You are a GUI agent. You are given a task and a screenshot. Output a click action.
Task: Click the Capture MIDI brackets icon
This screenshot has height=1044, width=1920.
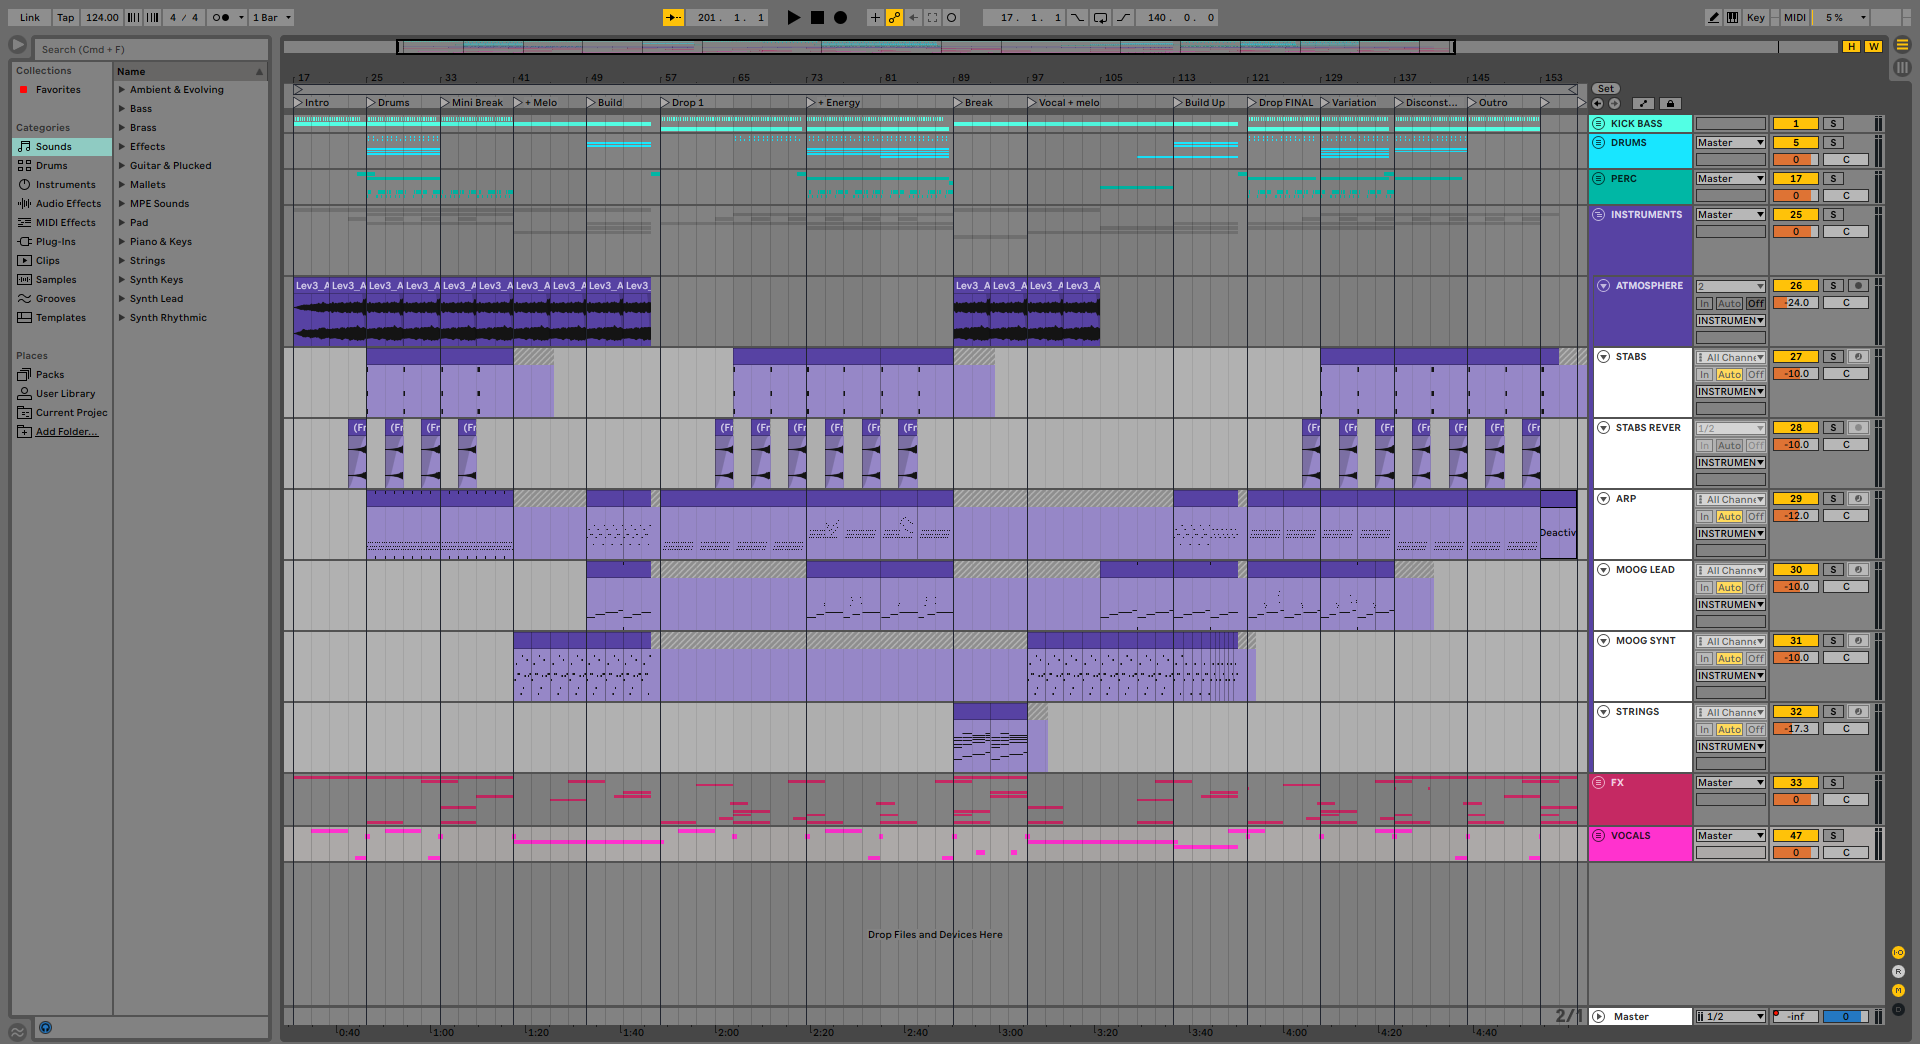point(932,17)
